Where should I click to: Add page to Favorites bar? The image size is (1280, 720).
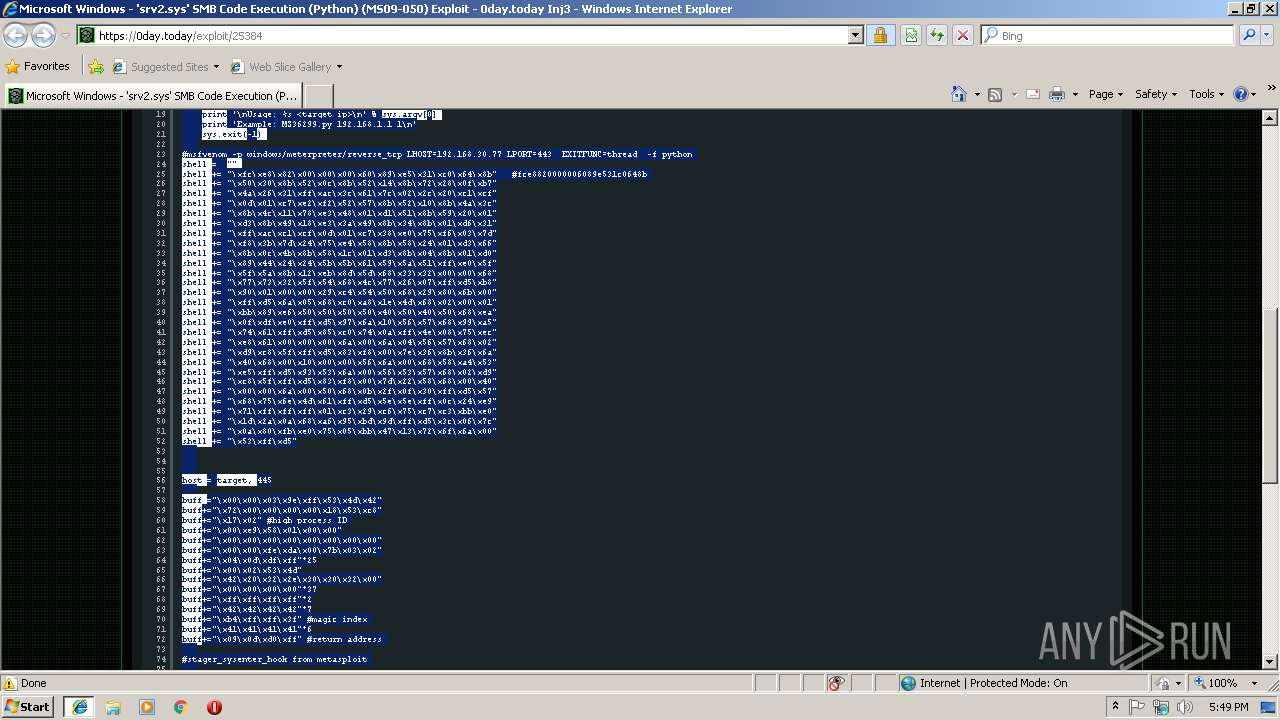click(96, 67)
